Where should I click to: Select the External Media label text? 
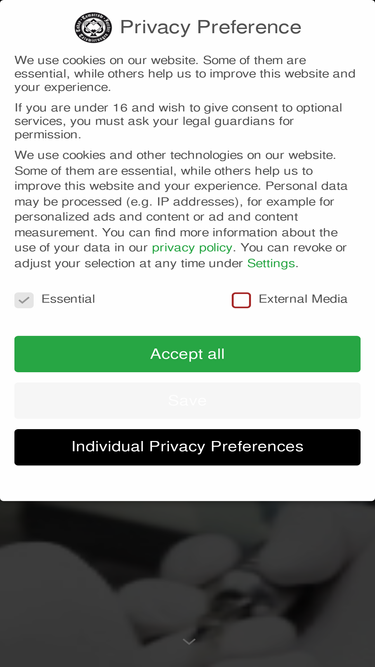tap(303, 299)
